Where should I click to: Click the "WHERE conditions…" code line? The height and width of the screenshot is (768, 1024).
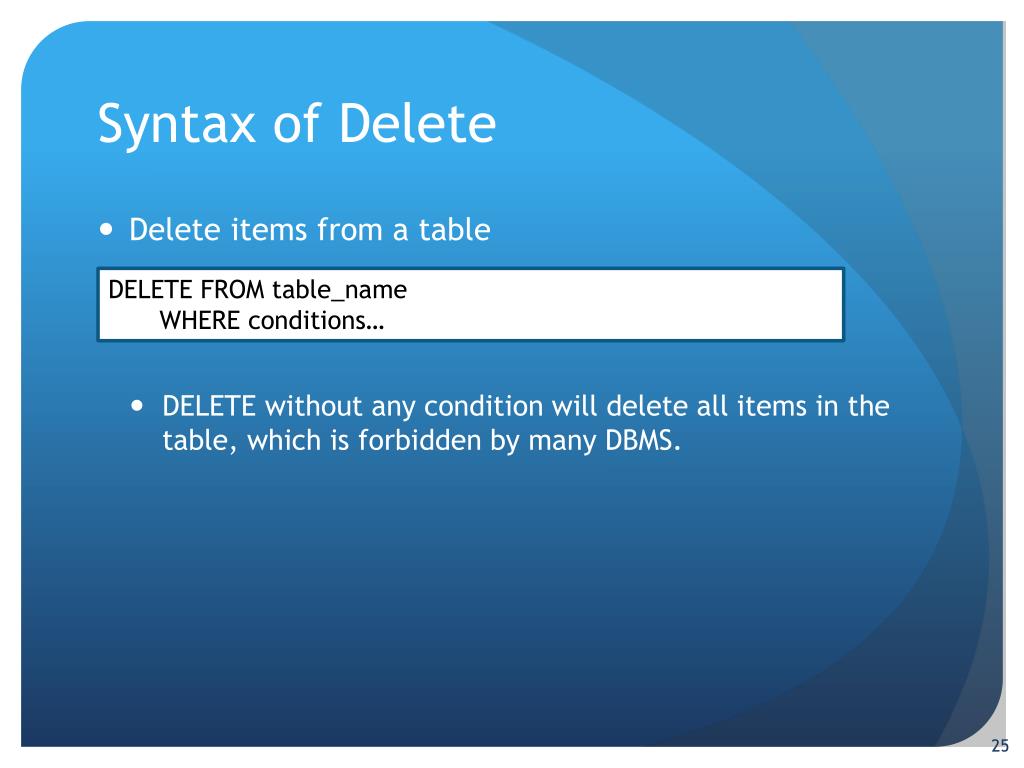pyautogui.click(x=272, y=321)
